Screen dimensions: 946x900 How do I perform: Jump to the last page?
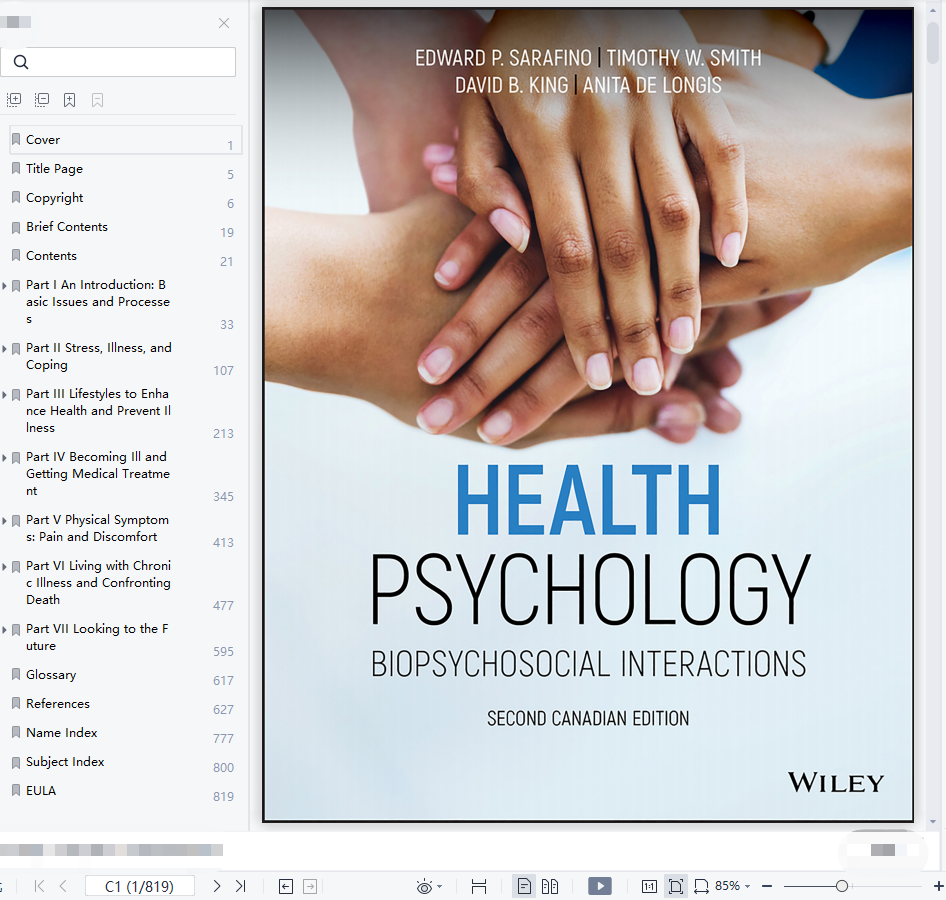tap(241, 886)
